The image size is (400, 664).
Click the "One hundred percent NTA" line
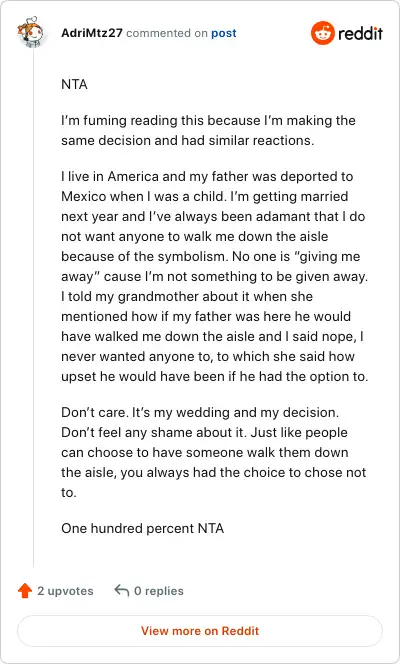pyautogui.click(x=143, y=528)
